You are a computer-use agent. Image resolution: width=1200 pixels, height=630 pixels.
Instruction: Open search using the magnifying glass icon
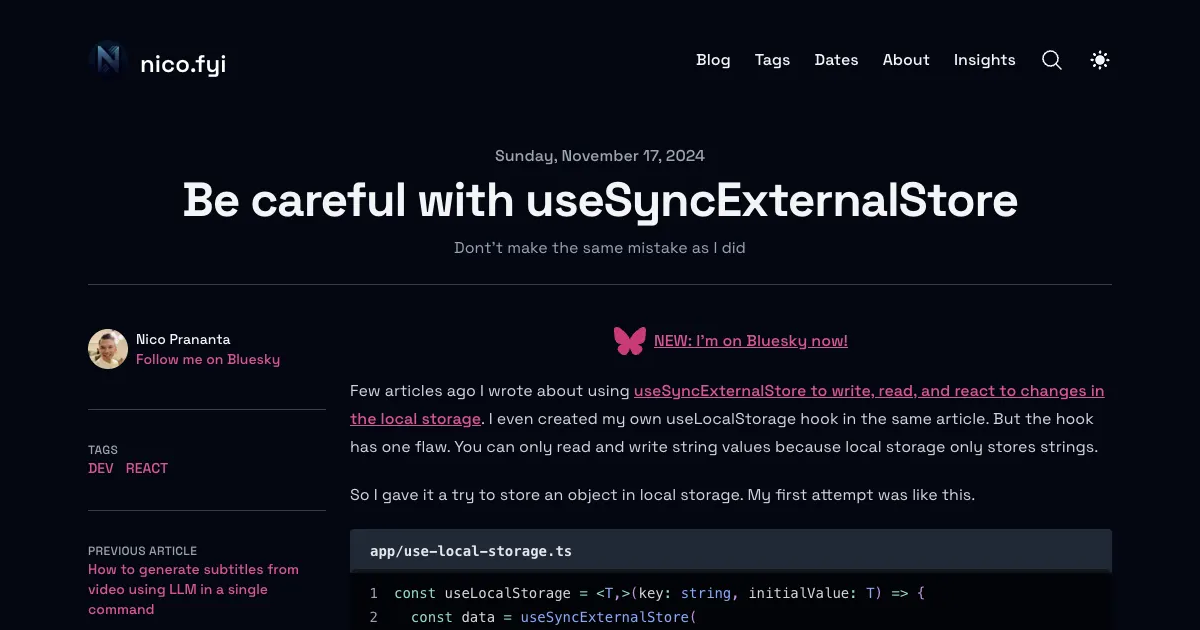[1051, 60]
